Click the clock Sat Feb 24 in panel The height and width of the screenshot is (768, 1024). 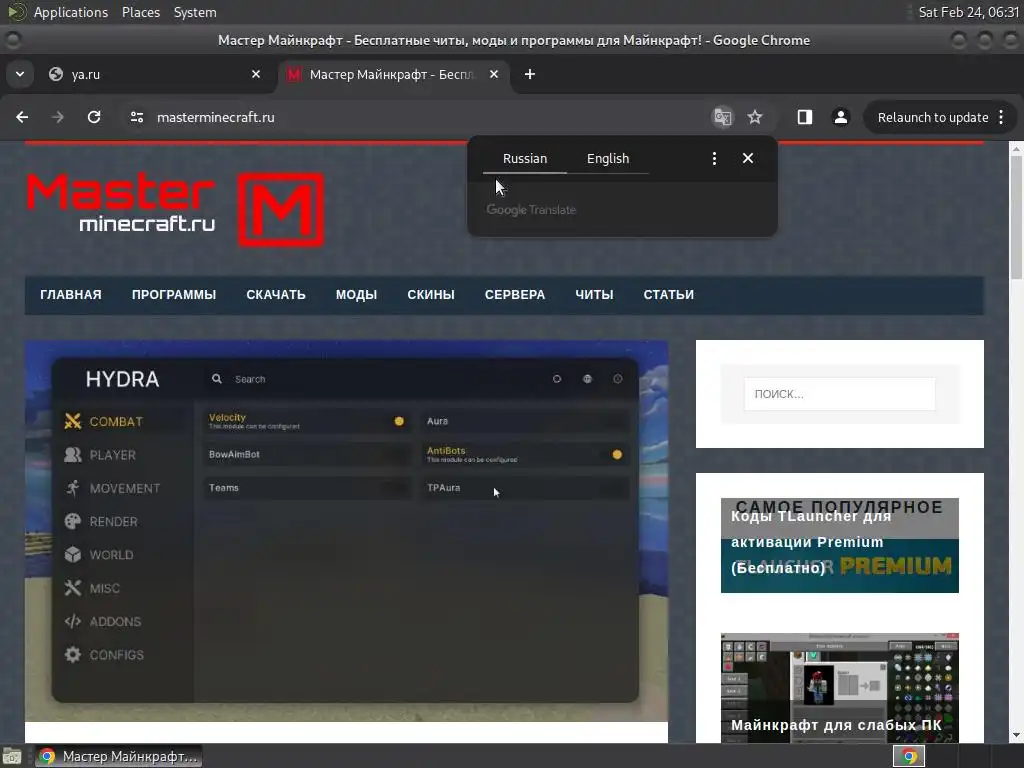point(968,12)
